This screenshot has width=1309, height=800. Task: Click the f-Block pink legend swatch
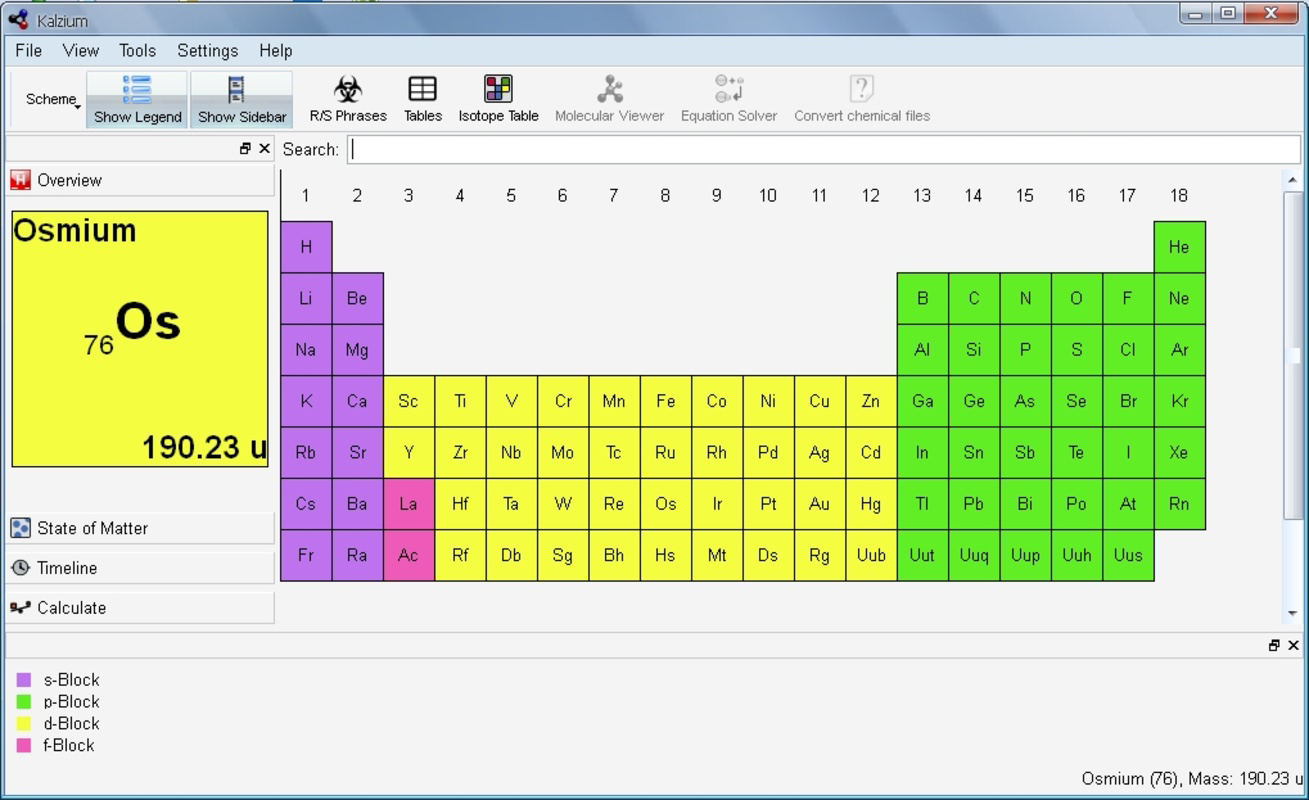(24, 746)
